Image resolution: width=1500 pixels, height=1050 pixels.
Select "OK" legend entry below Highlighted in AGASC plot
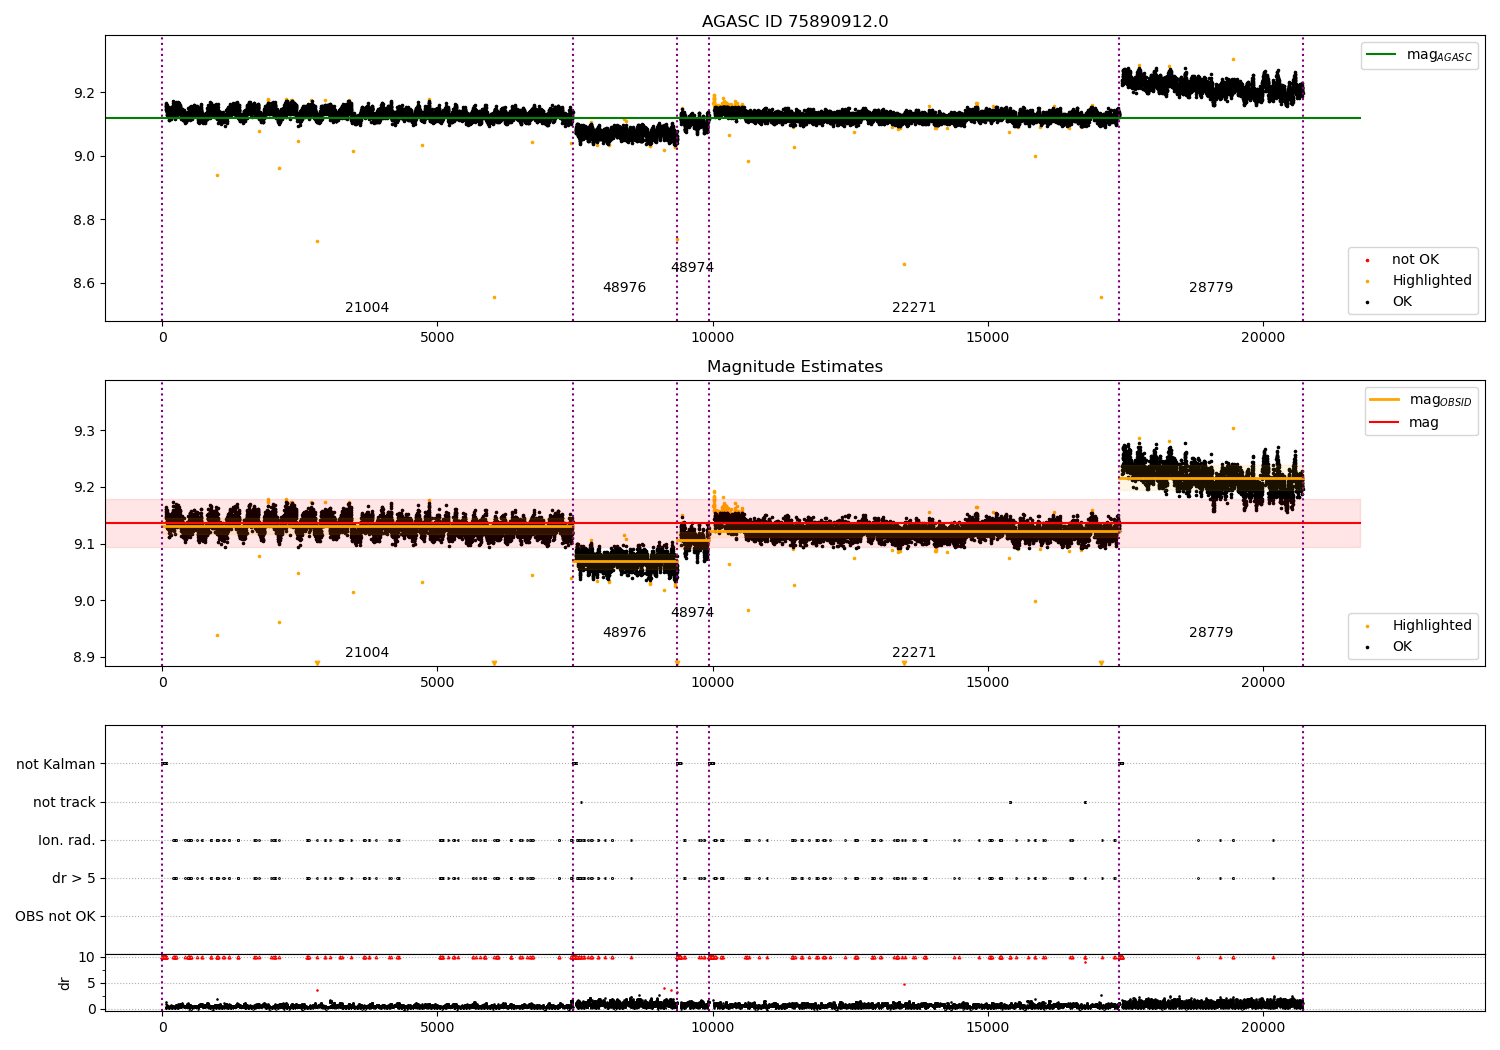click(x=1402, y=302)
